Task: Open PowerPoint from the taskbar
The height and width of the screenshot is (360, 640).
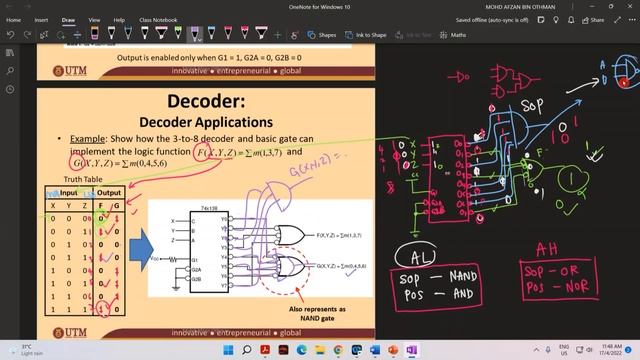Action: pyautogui.click(x=393, y=350)
